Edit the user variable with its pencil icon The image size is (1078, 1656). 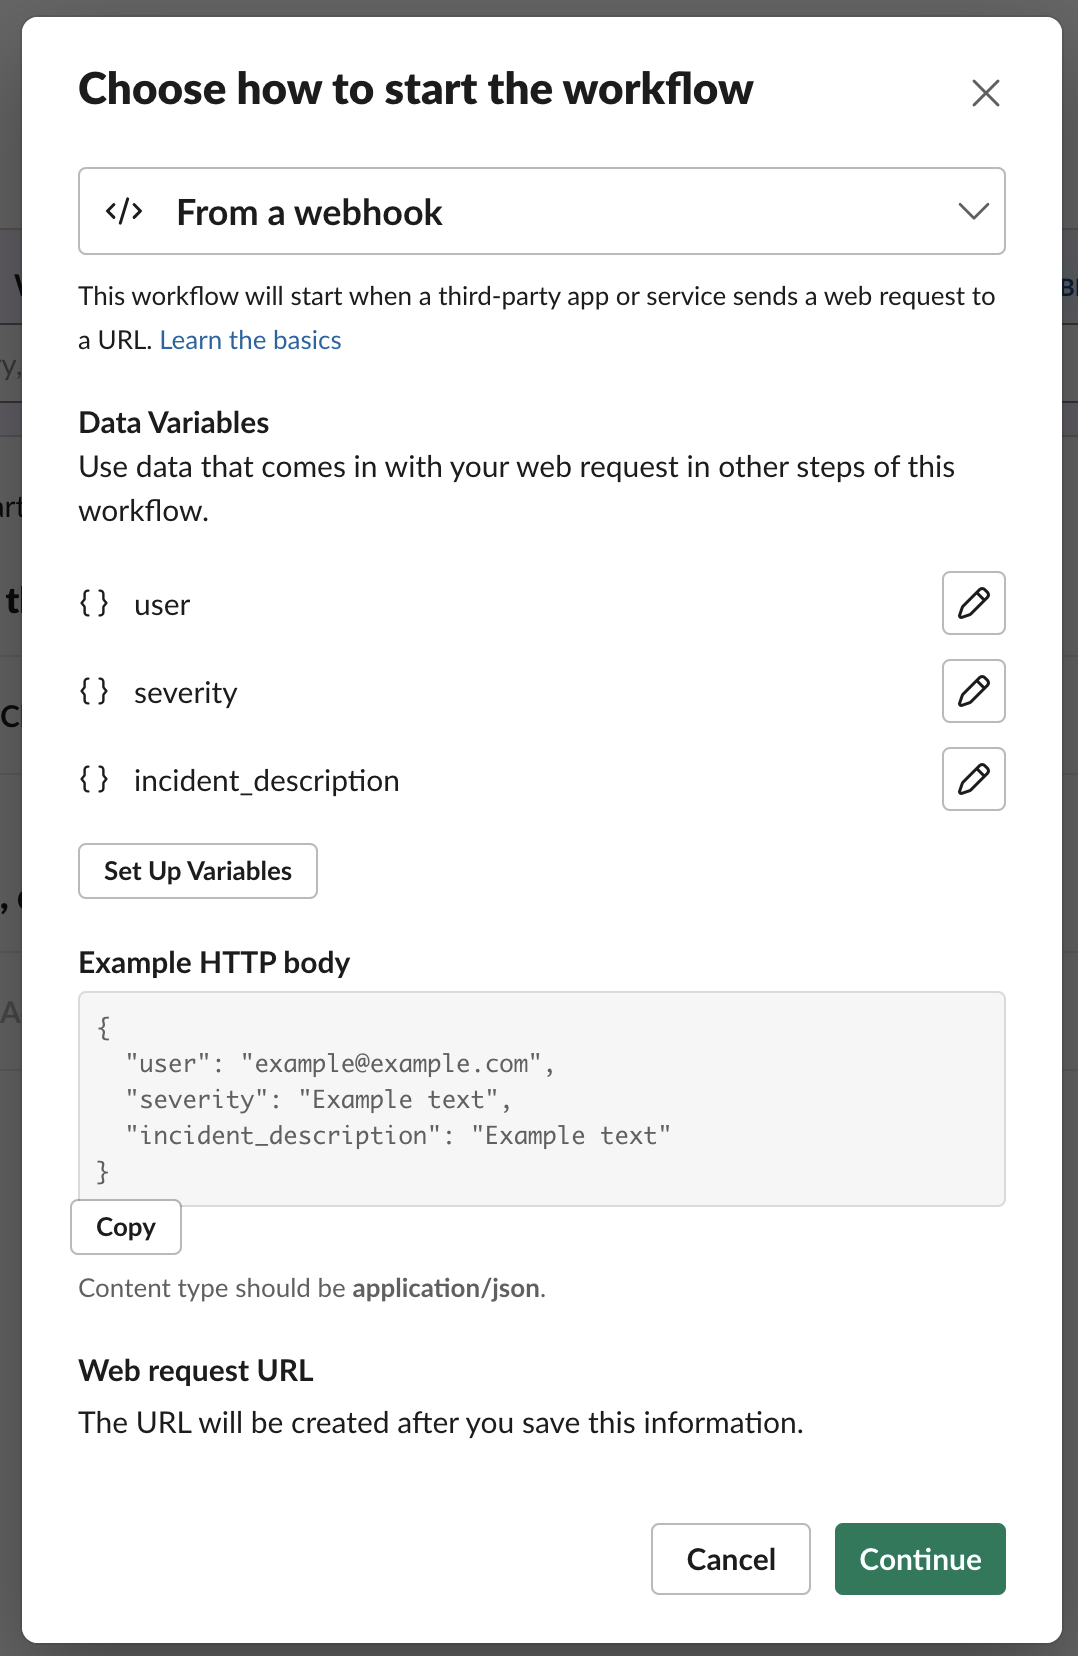973,603
